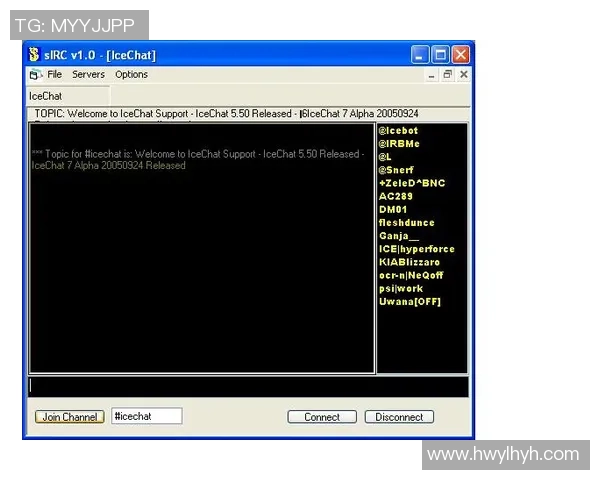
Task: Open the Servers menu
Action: coord(88,75)
